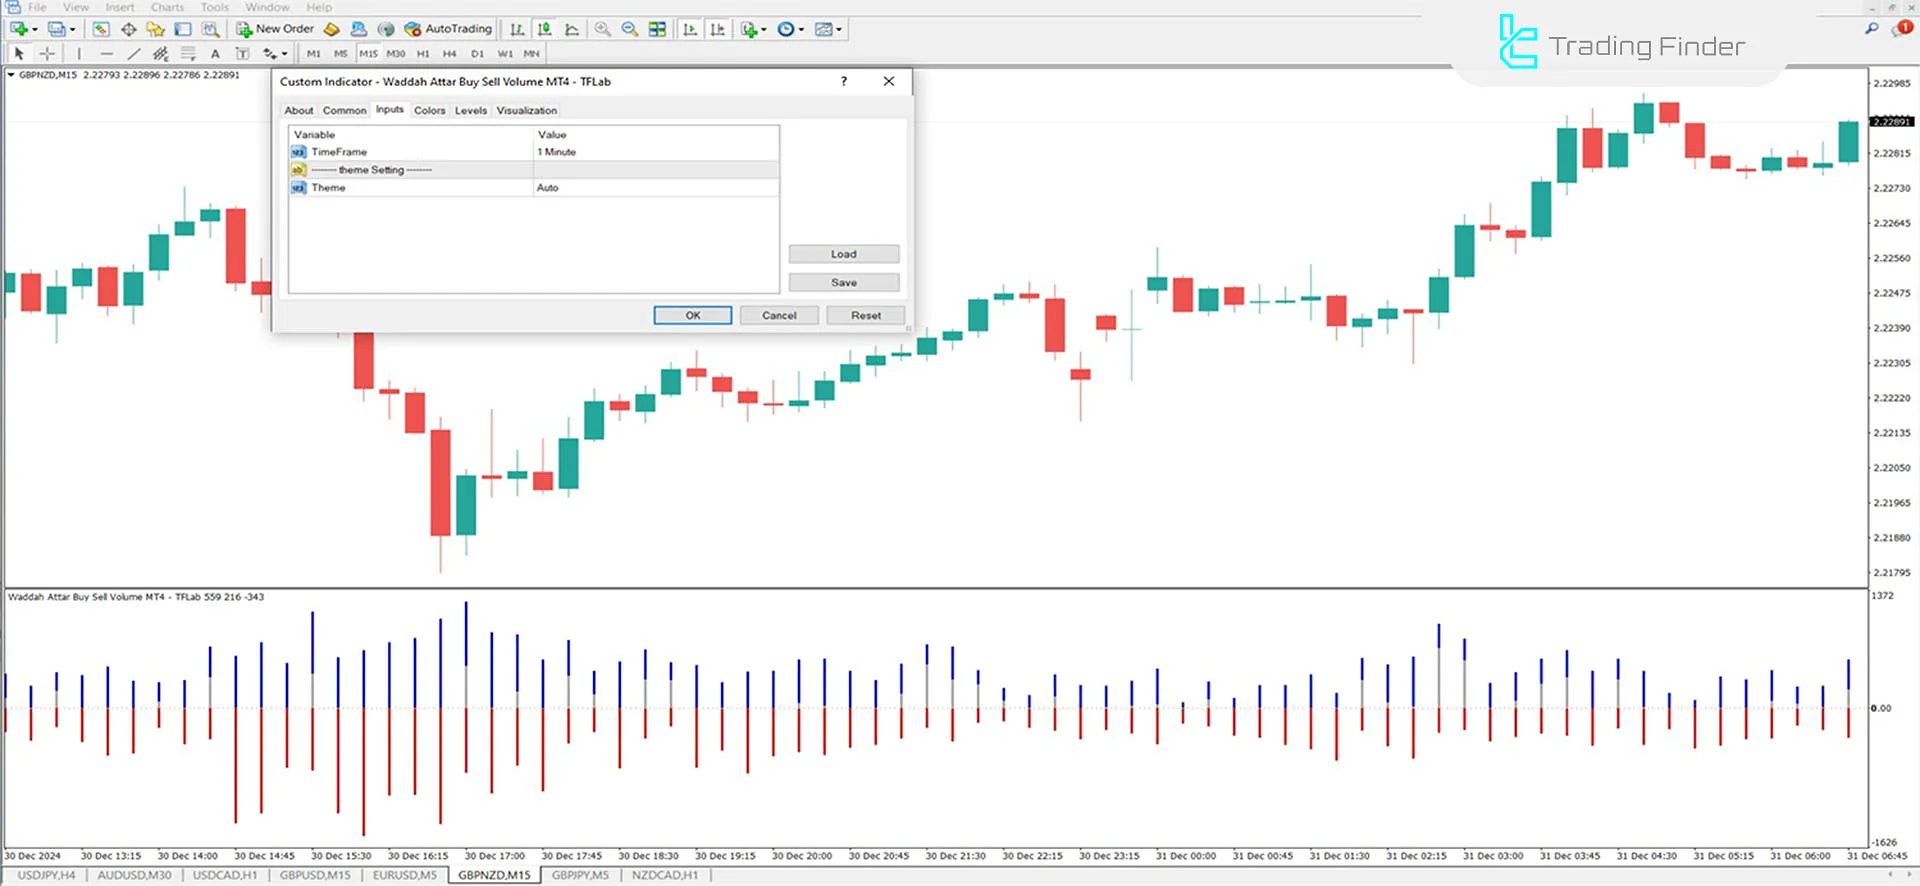Click the Reset button
The image size is (1920, 886).
(866, 315)
